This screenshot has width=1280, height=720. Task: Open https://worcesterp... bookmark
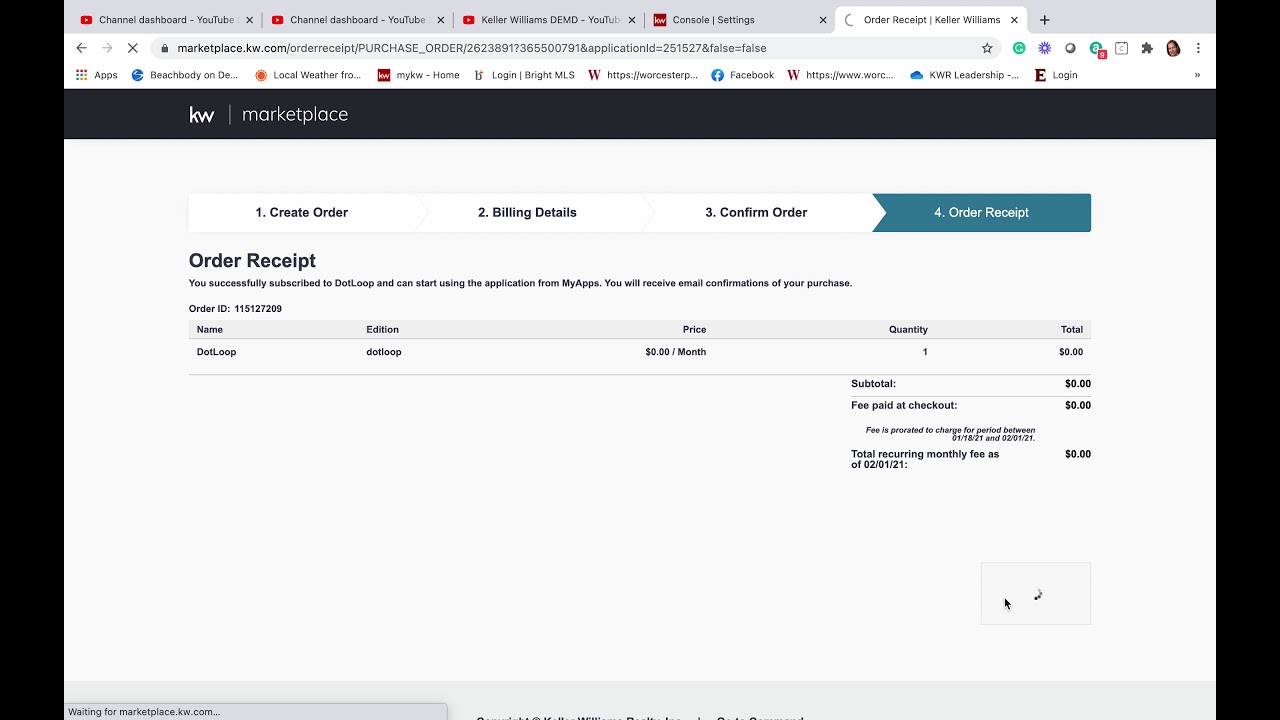pos(643,75)
